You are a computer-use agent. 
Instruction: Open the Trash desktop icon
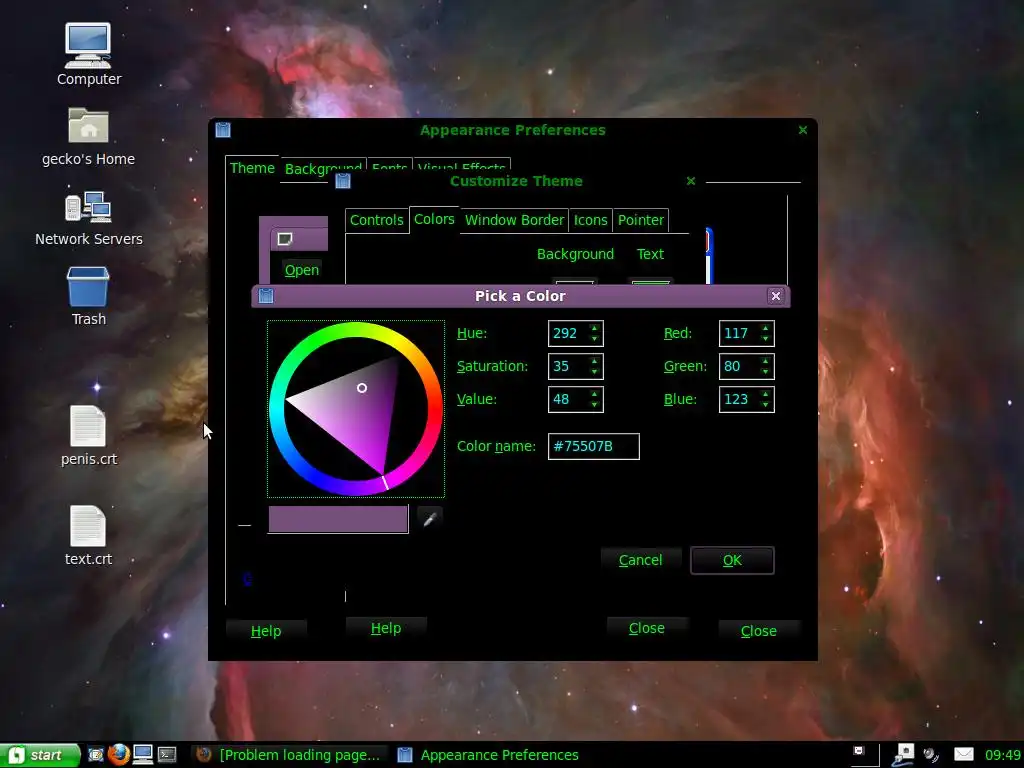click(x=88, y=286)
